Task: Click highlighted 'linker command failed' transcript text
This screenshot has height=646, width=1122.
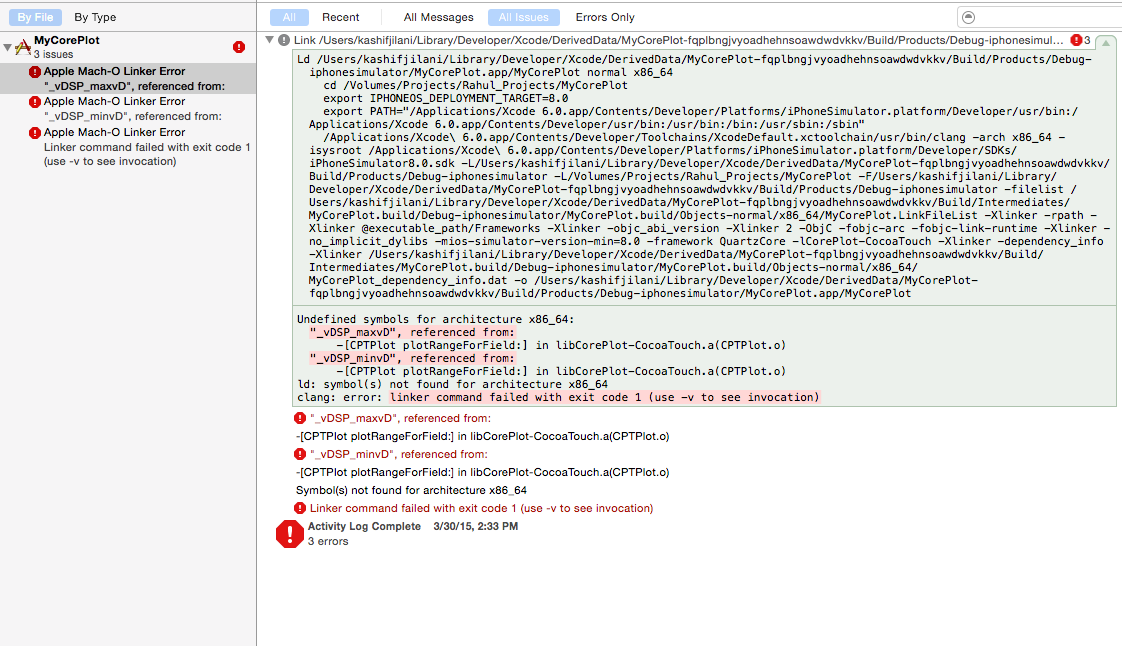Action: (605, 397)
